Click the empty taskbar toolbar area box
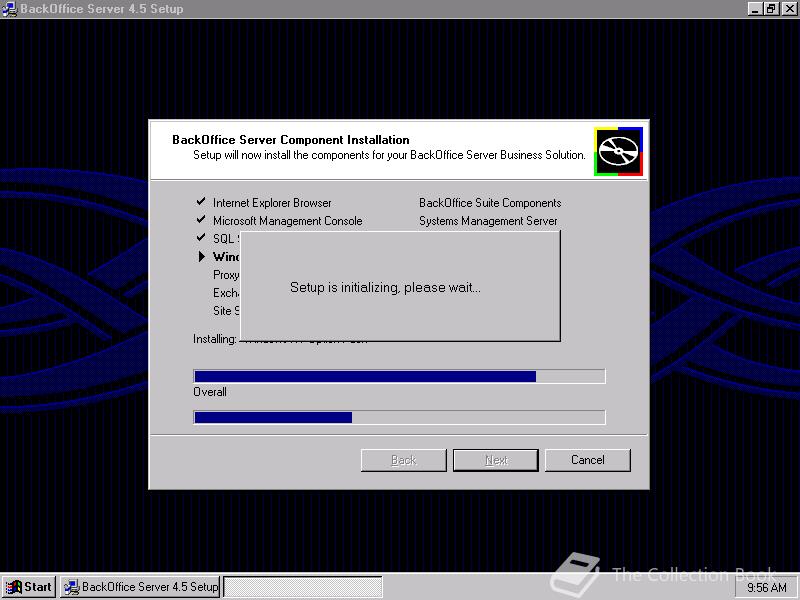This screenshot has height=600, width=800. [x=303, y=587]
